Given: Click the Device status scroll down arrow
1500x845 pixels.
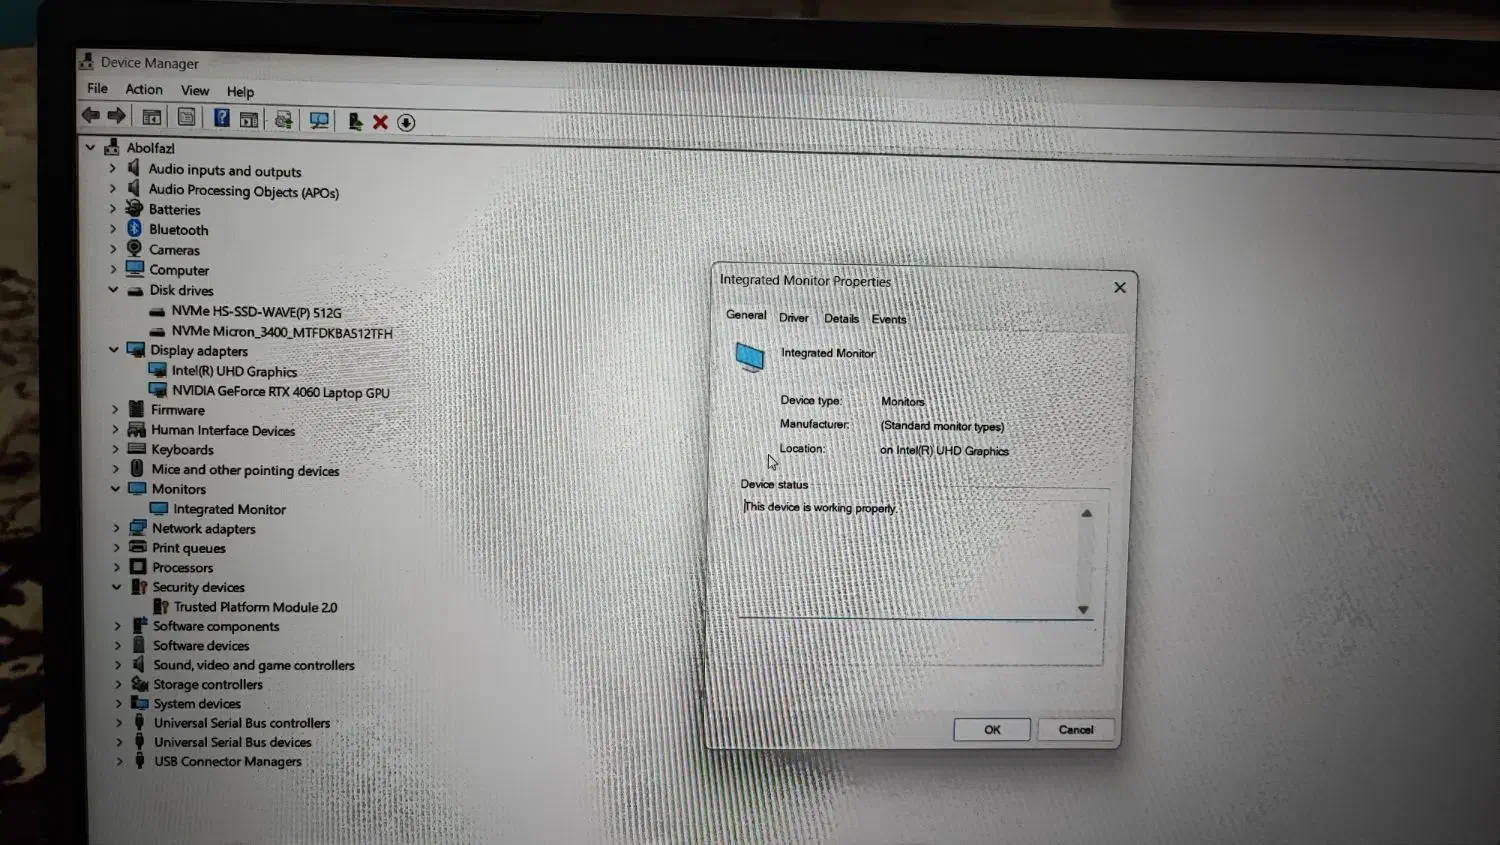Looking at the screenshot, I should (1083, 609).
